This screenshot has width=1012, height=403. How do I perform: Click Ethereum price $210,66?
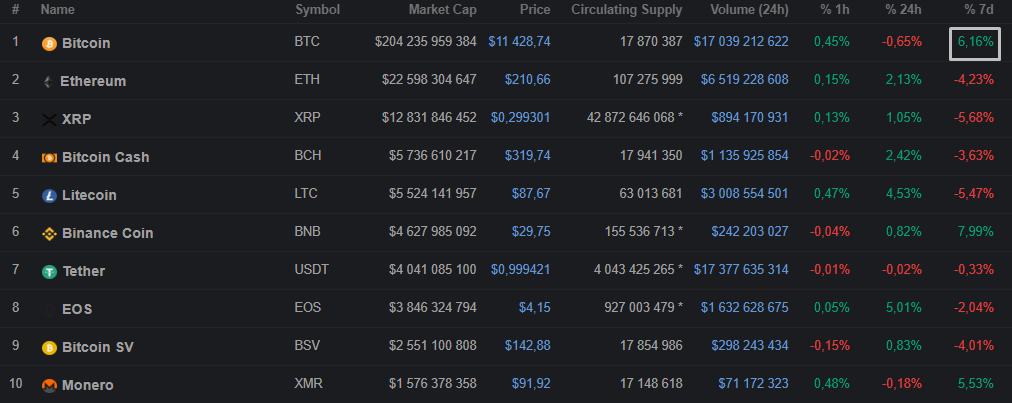[528, 80]
